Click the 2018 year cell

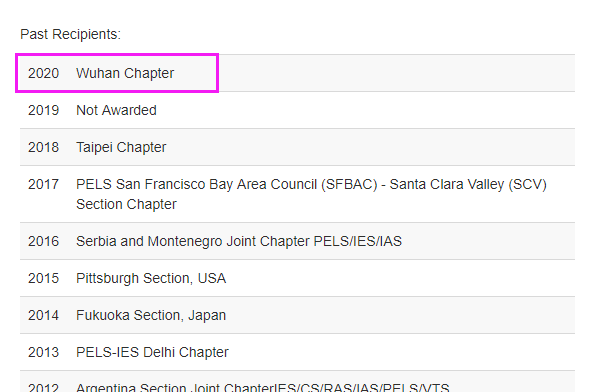[43, 147]
